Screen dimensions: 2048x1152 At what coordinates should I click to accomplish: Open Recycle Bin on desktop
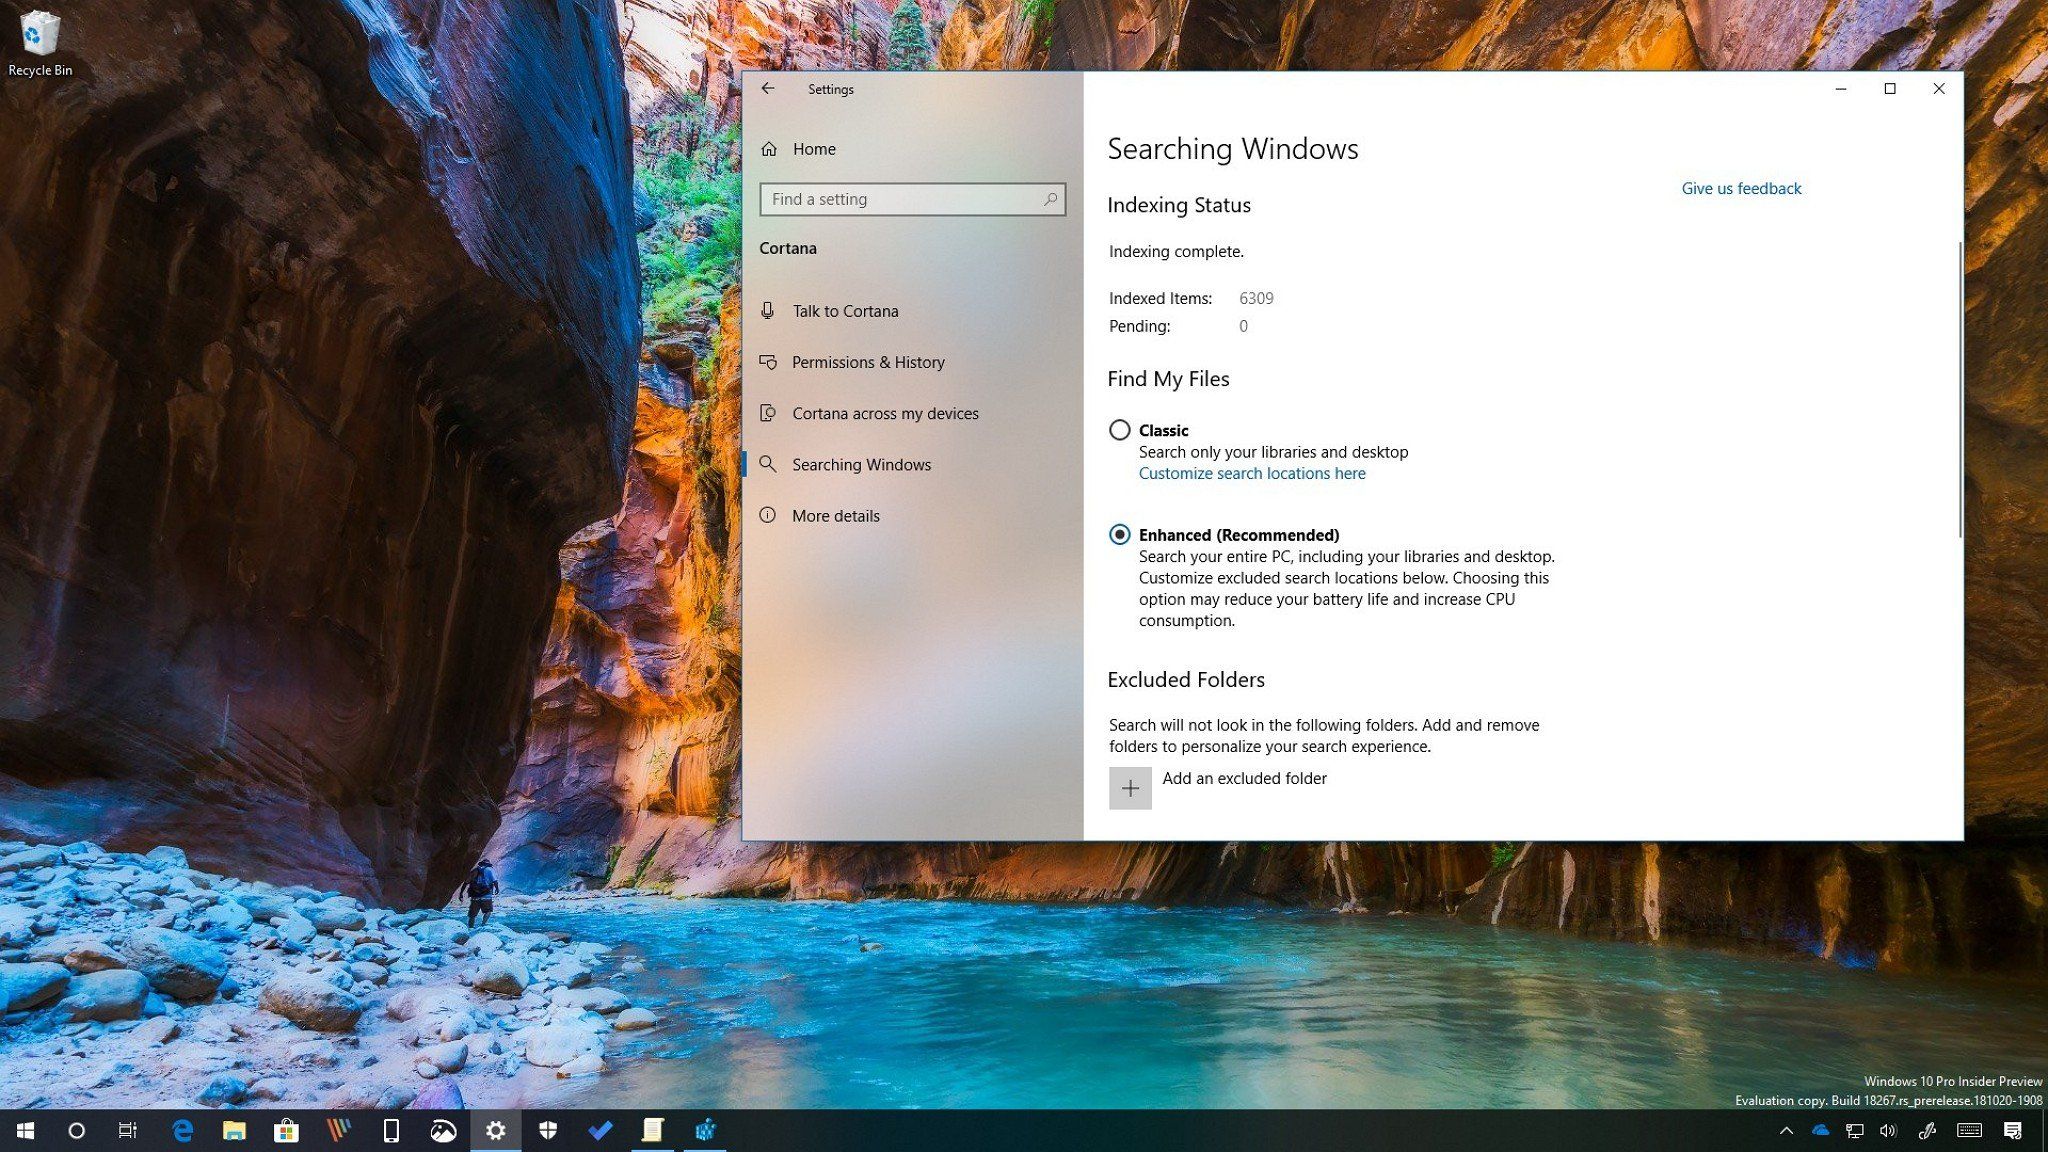click(40, 43)
